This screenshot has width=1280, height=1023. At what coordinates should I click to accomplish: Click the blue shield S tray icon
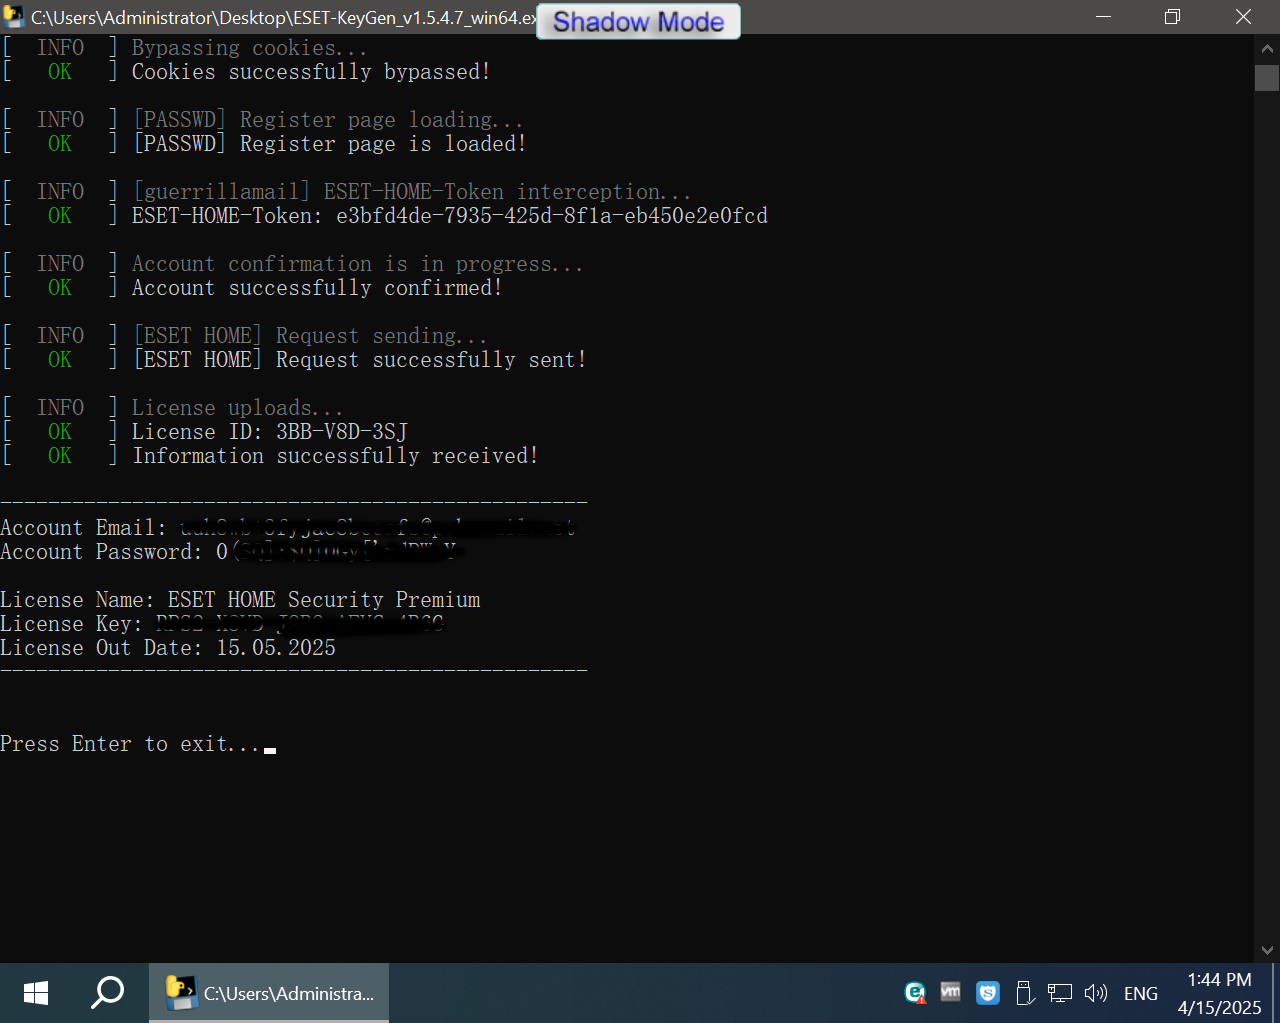[x=988, y=993]
